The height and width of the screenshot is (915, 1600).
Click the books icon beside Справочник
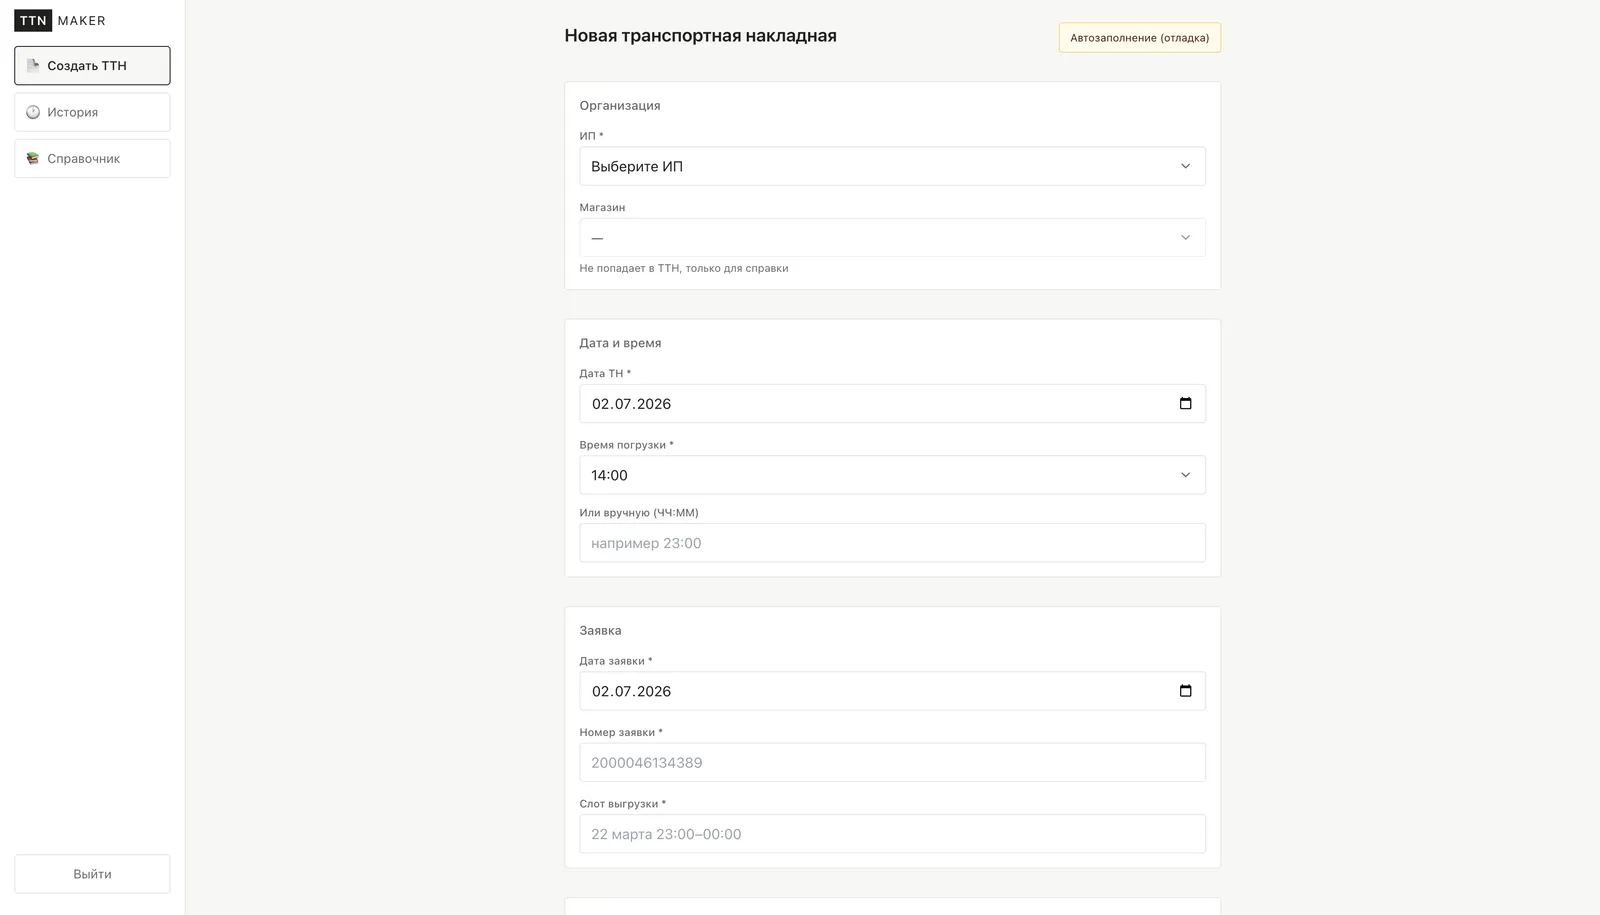click(x=33, y=158)
